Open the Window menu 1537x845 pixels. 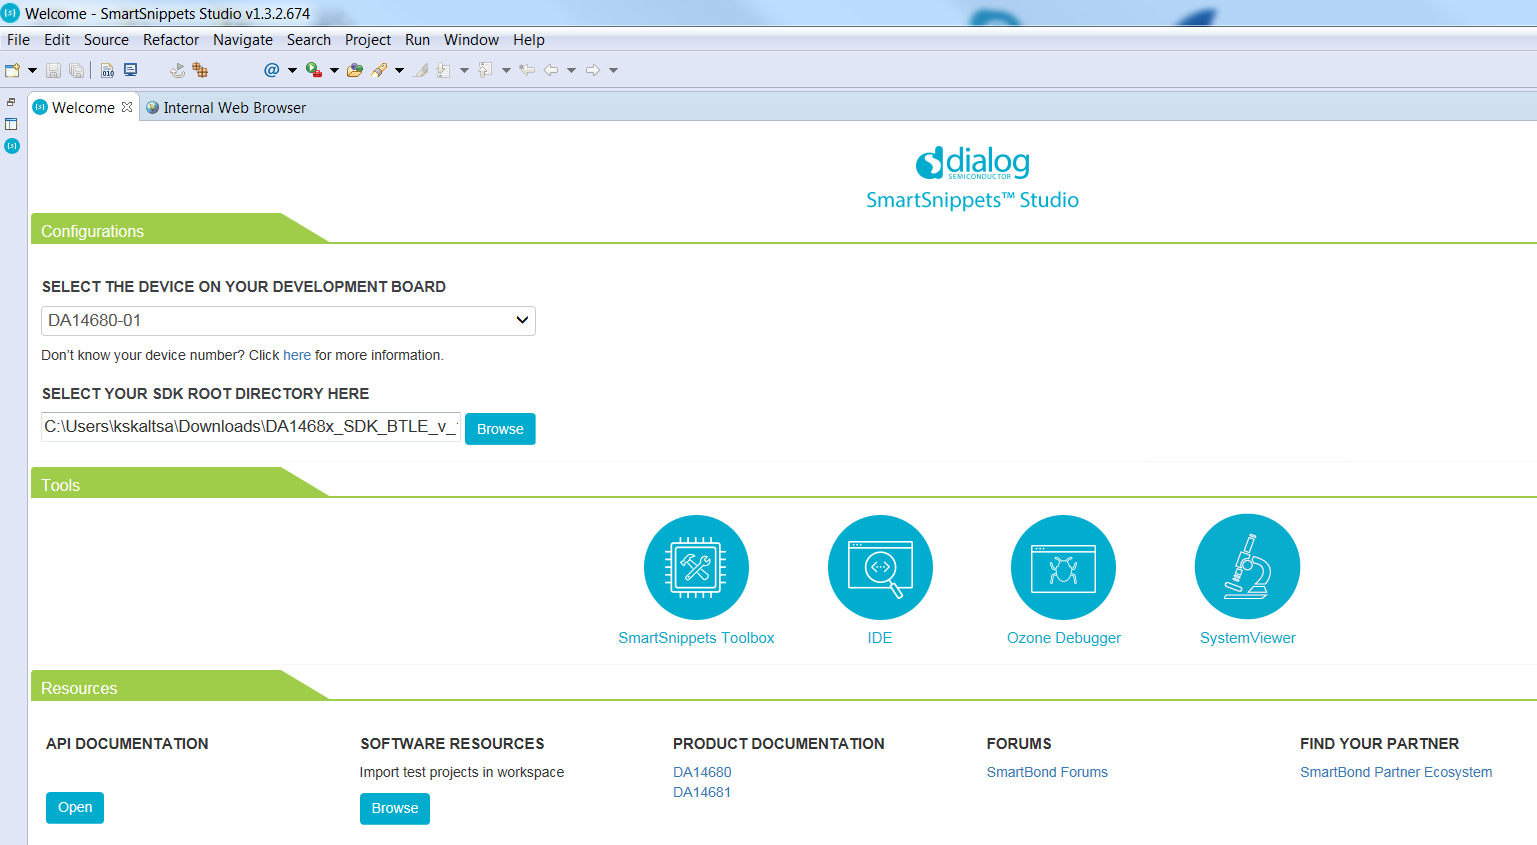471,40
